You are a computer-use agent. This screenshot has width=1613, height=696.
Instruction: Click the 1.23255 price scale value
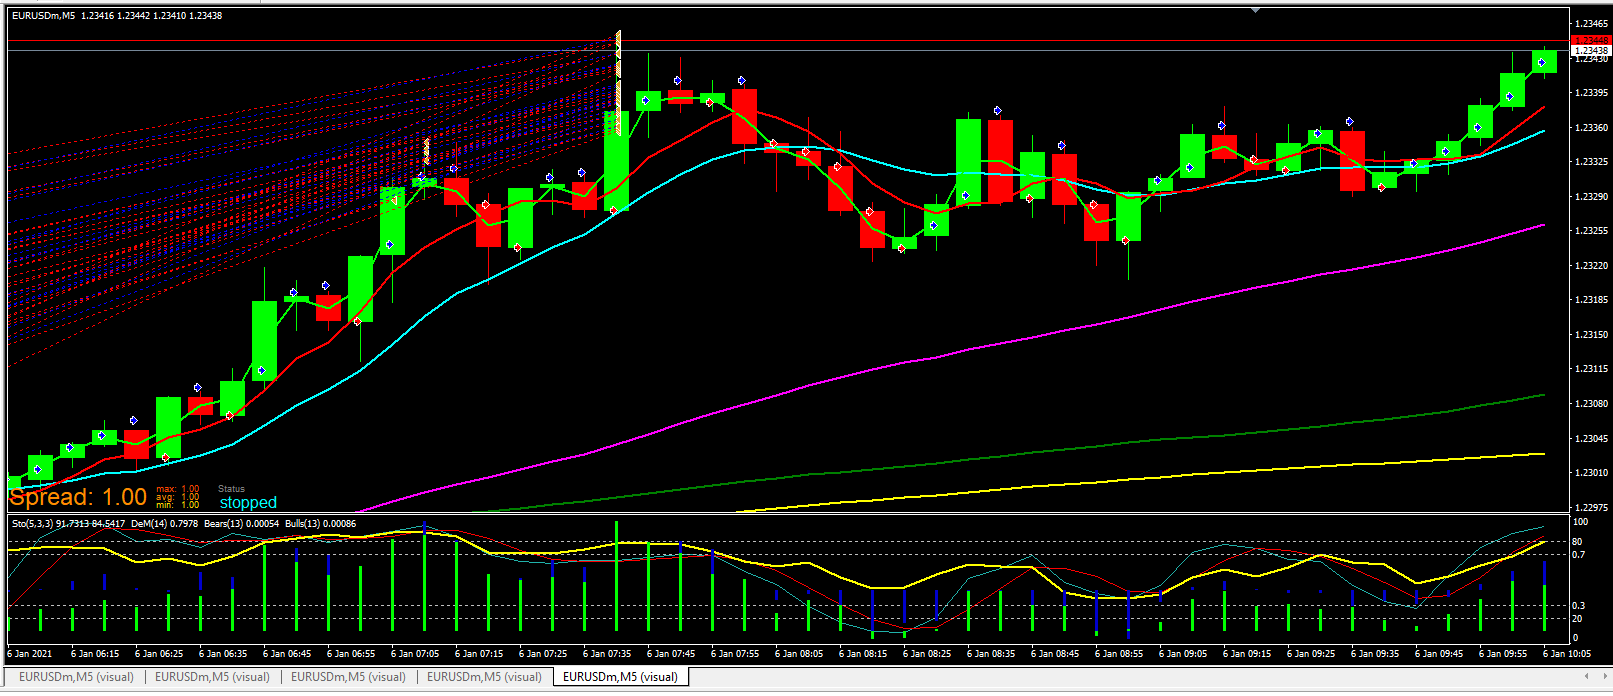click(1591, 231)
